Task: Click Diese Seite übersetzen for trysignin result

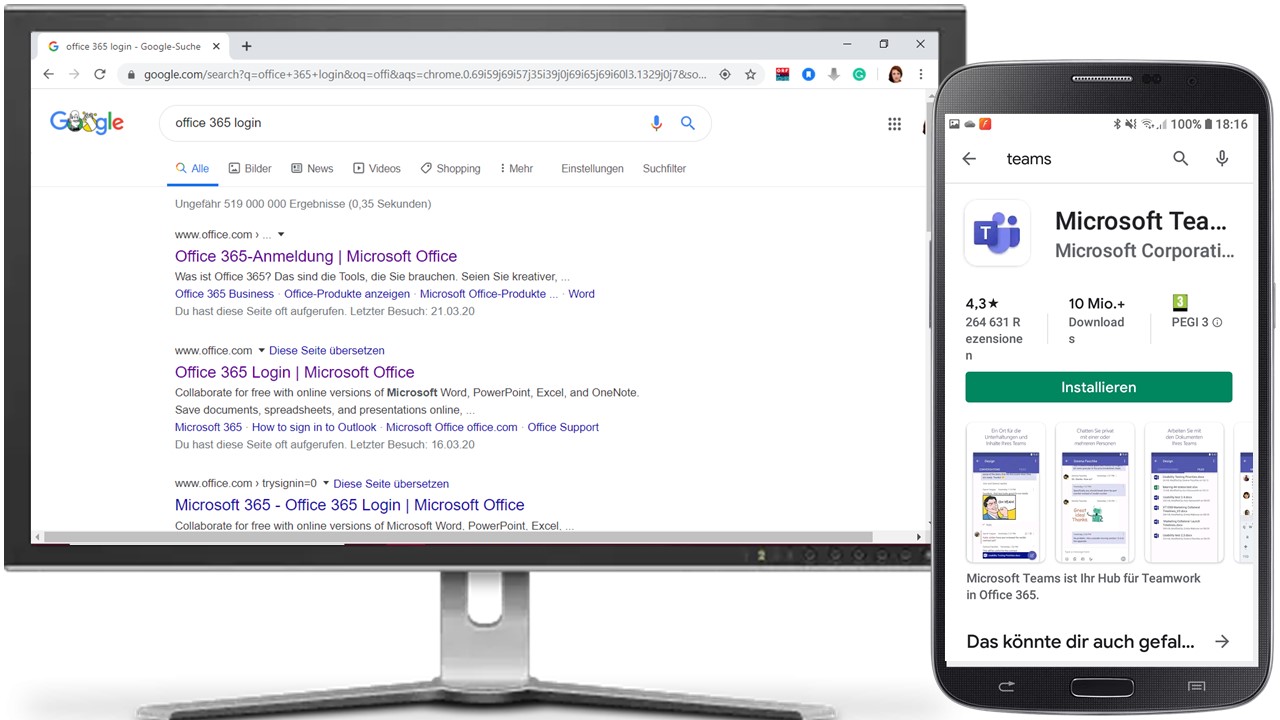Action: click(391, 484)
